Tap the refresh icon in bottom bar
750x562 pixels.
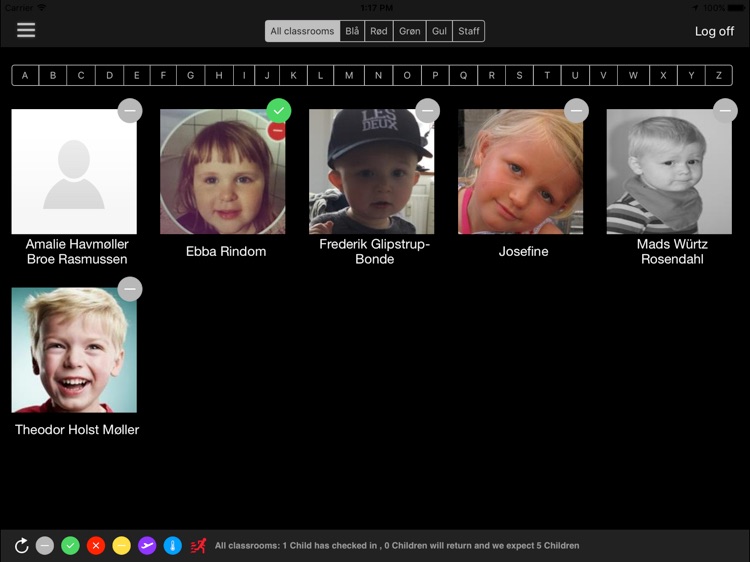tap(22, 546)
